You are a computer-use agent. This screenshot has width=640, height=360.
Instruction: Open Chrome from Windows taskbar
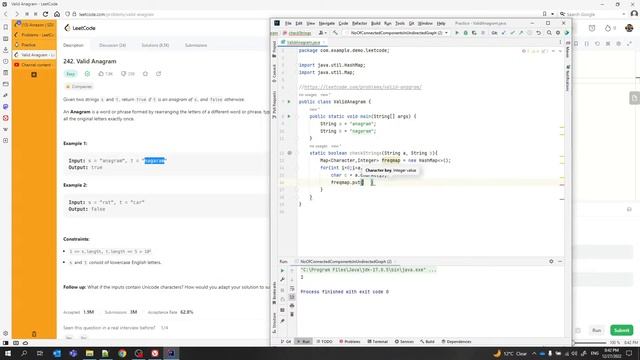tap(122, 353)
